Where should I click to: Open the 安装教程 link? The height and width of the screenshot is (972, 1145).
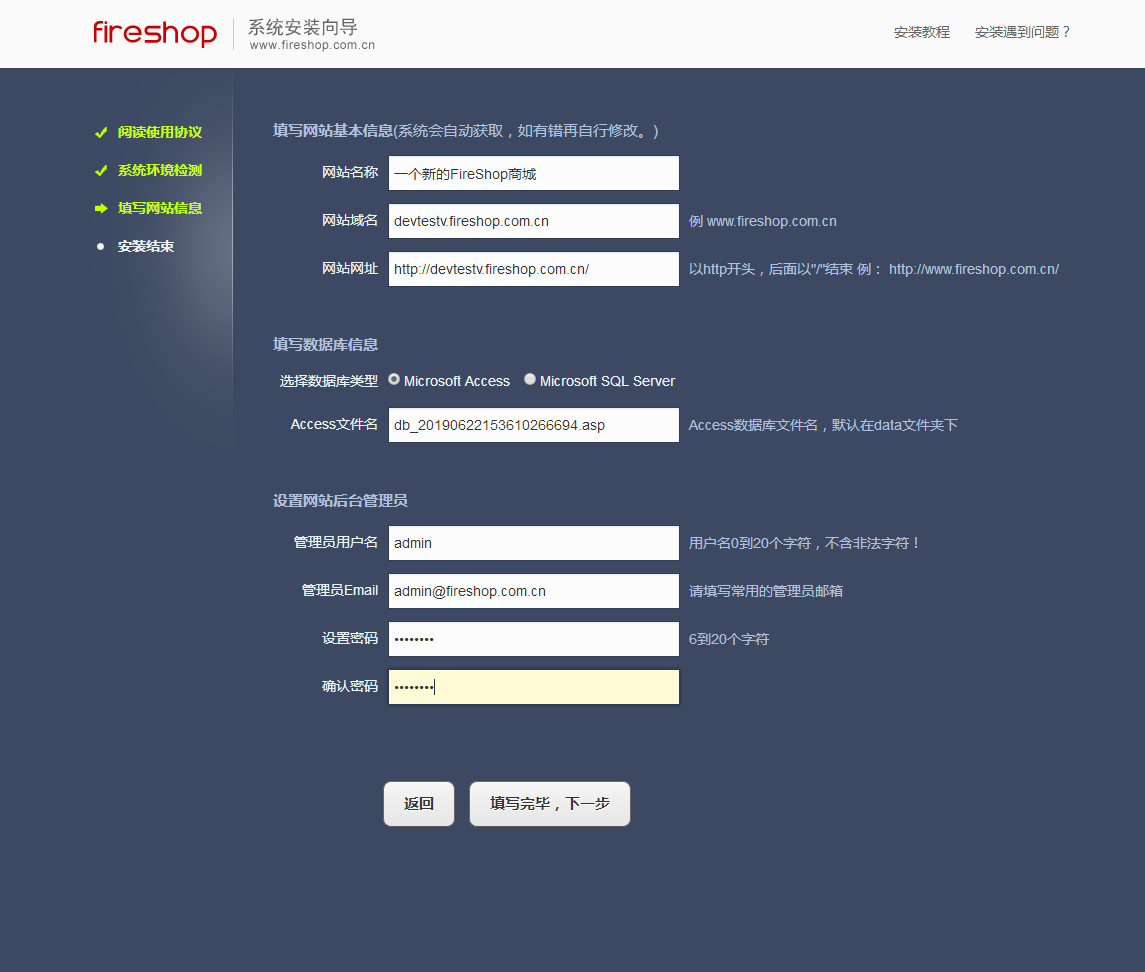(x=922, y=32)
